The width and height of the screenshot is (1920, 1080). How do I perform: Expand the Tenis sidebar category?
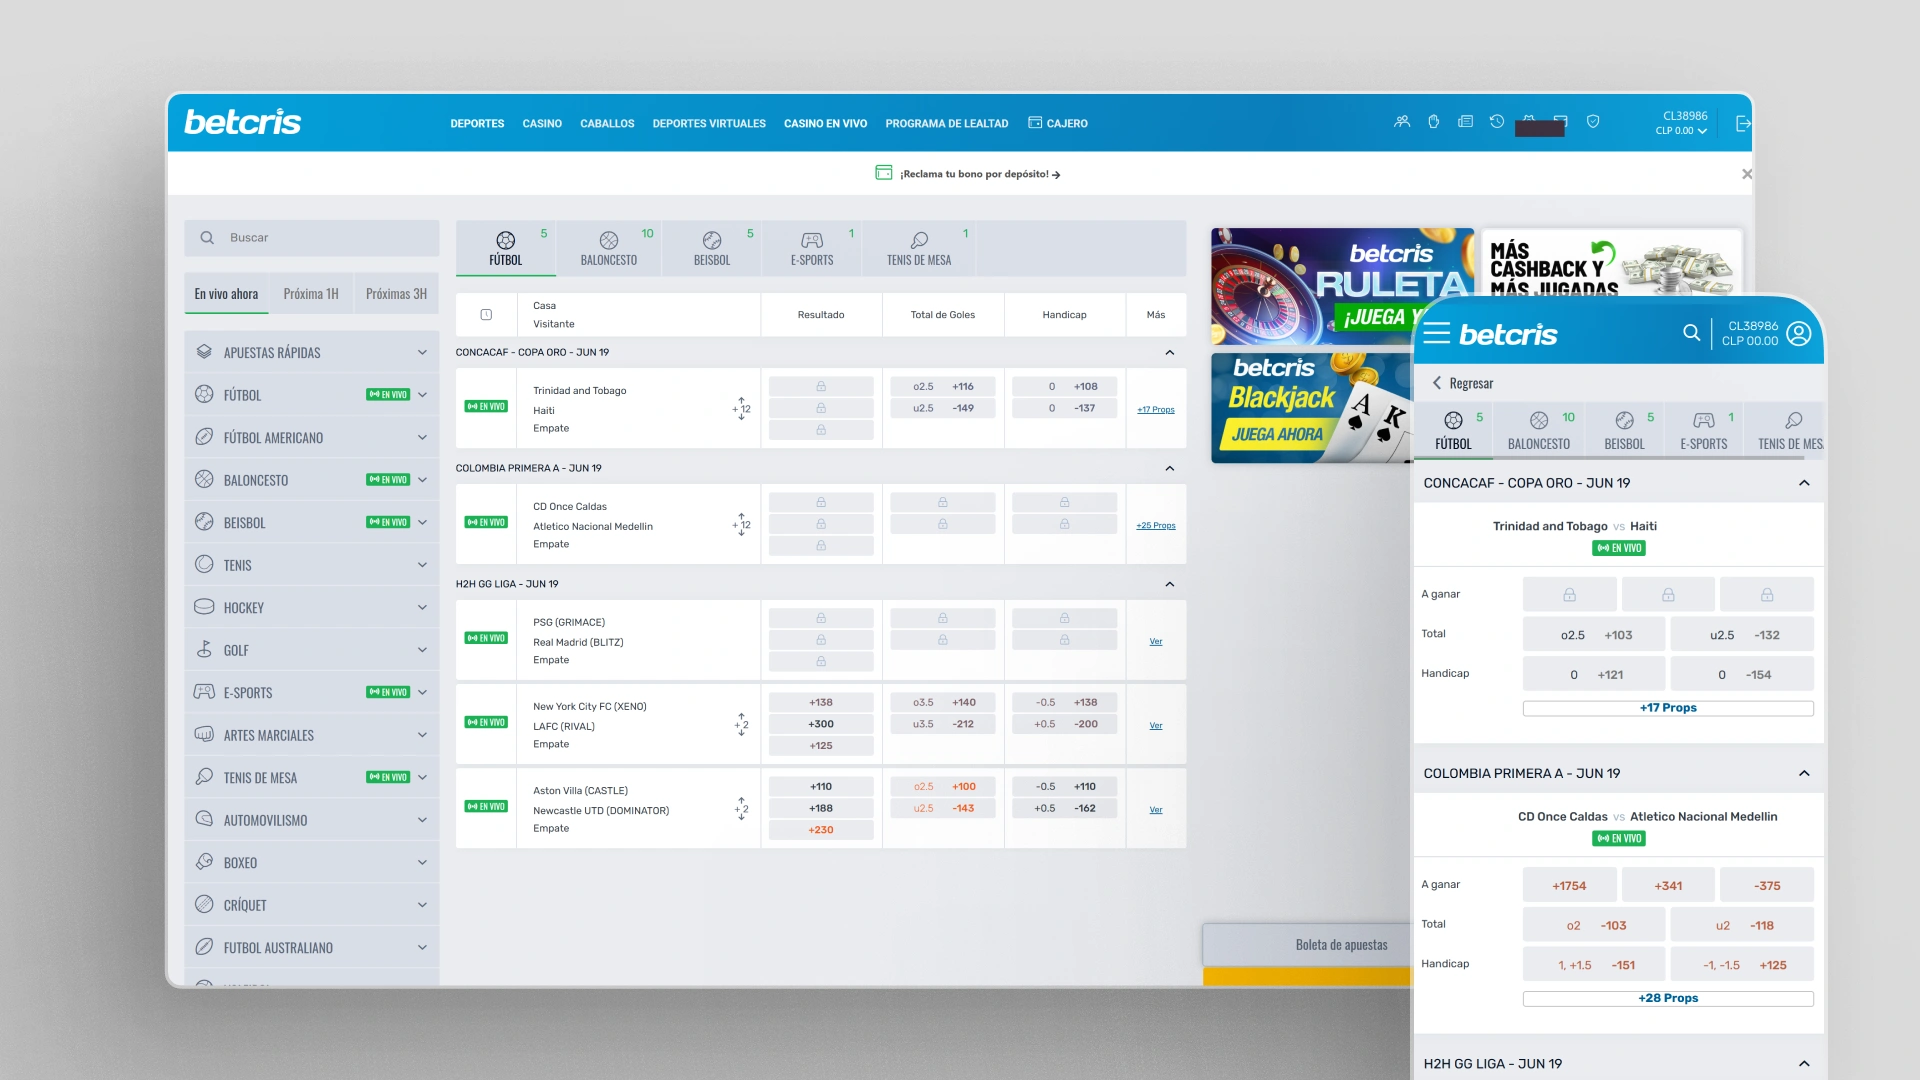pyautogui.click(x=422, y=564)
